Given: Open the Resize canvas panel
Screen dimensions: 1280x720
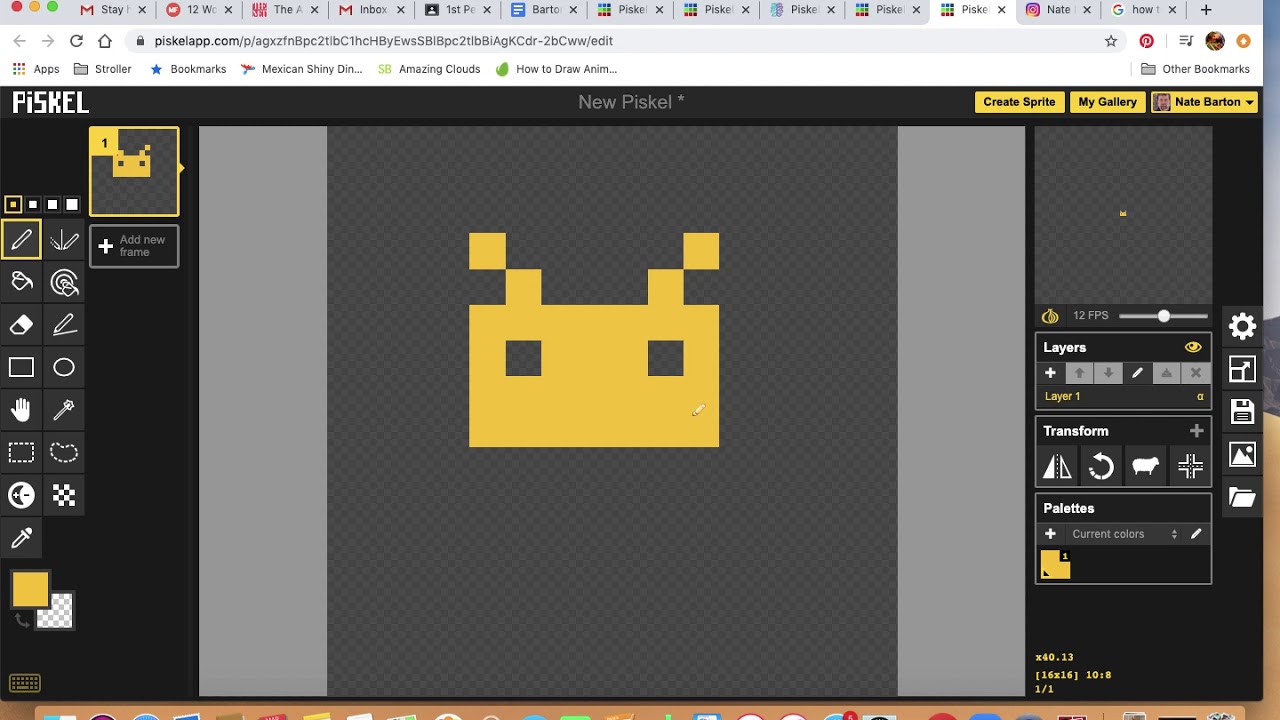Looking at the screenshot, I should 1242,369.
